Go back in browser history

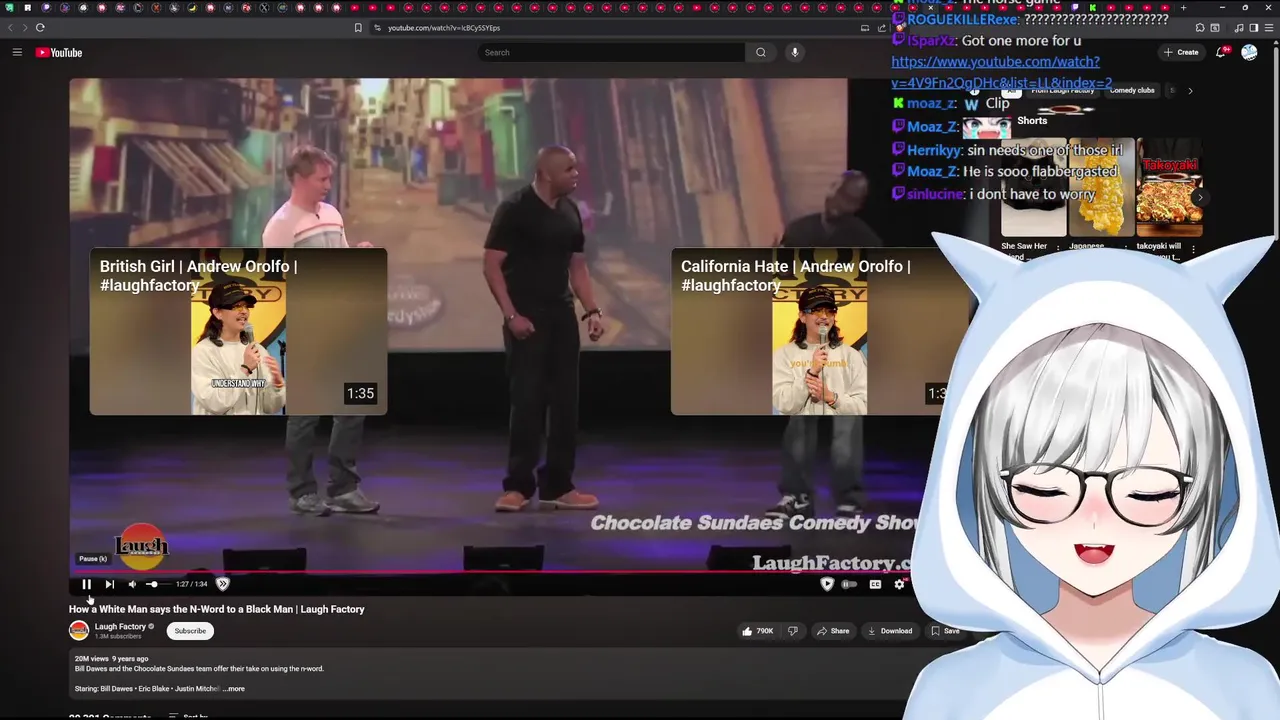coord(11,28)
